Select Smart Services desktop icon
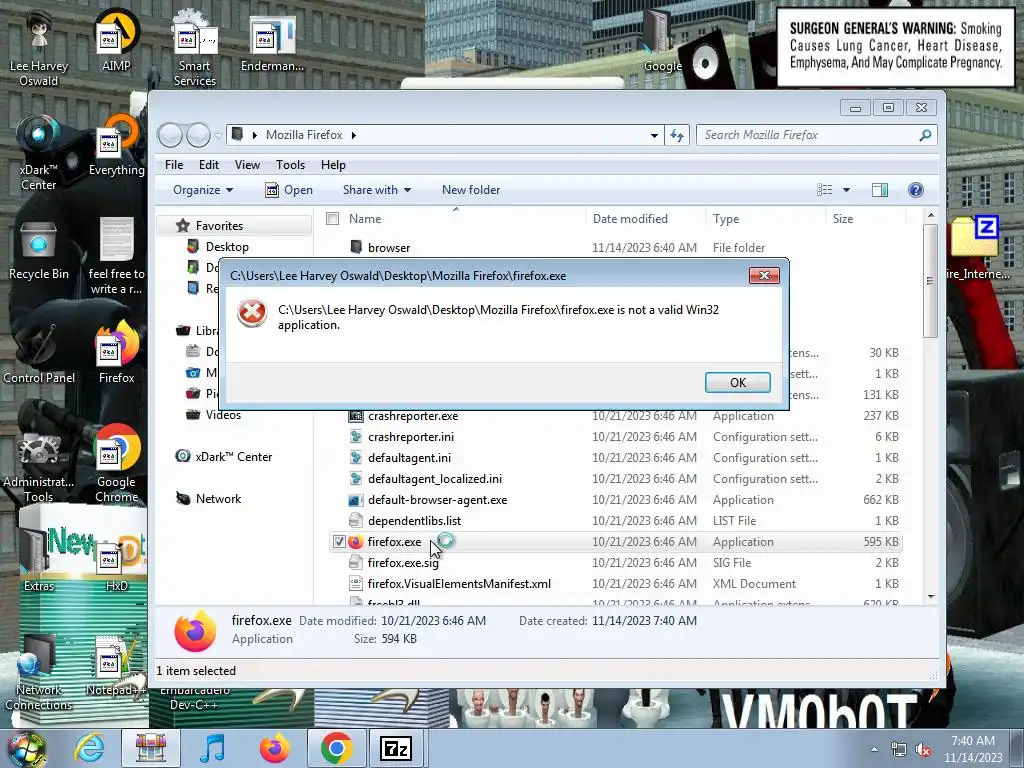This screenshot has width=1024, height=768. point(195,48)
